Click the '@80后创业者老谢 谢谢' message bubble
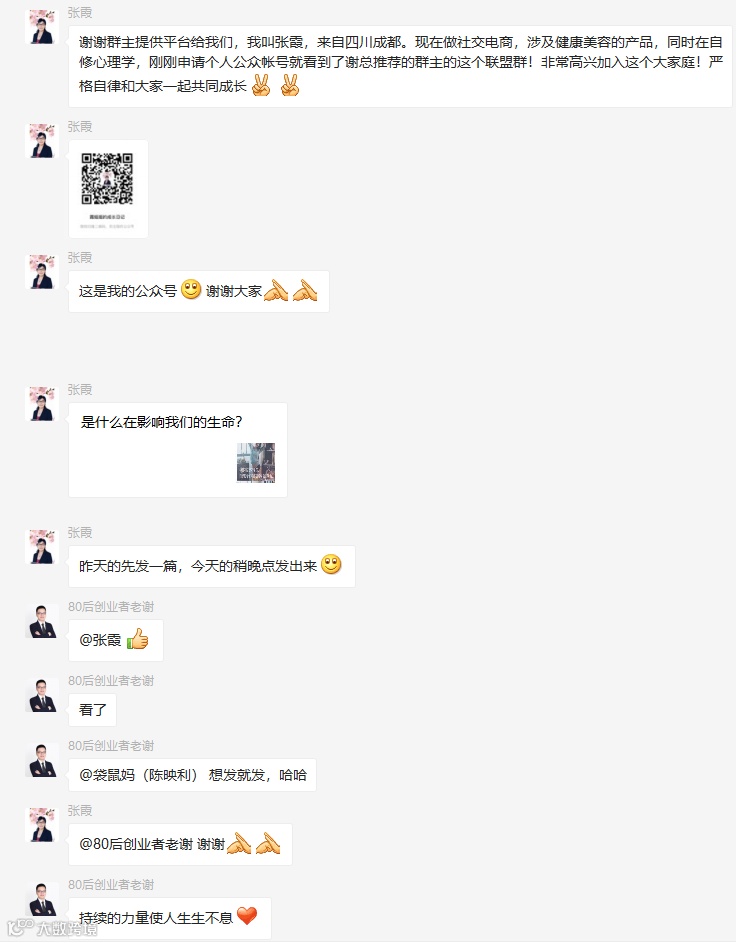The height and width of the screenshot is (943, 736). click(180, 844)
